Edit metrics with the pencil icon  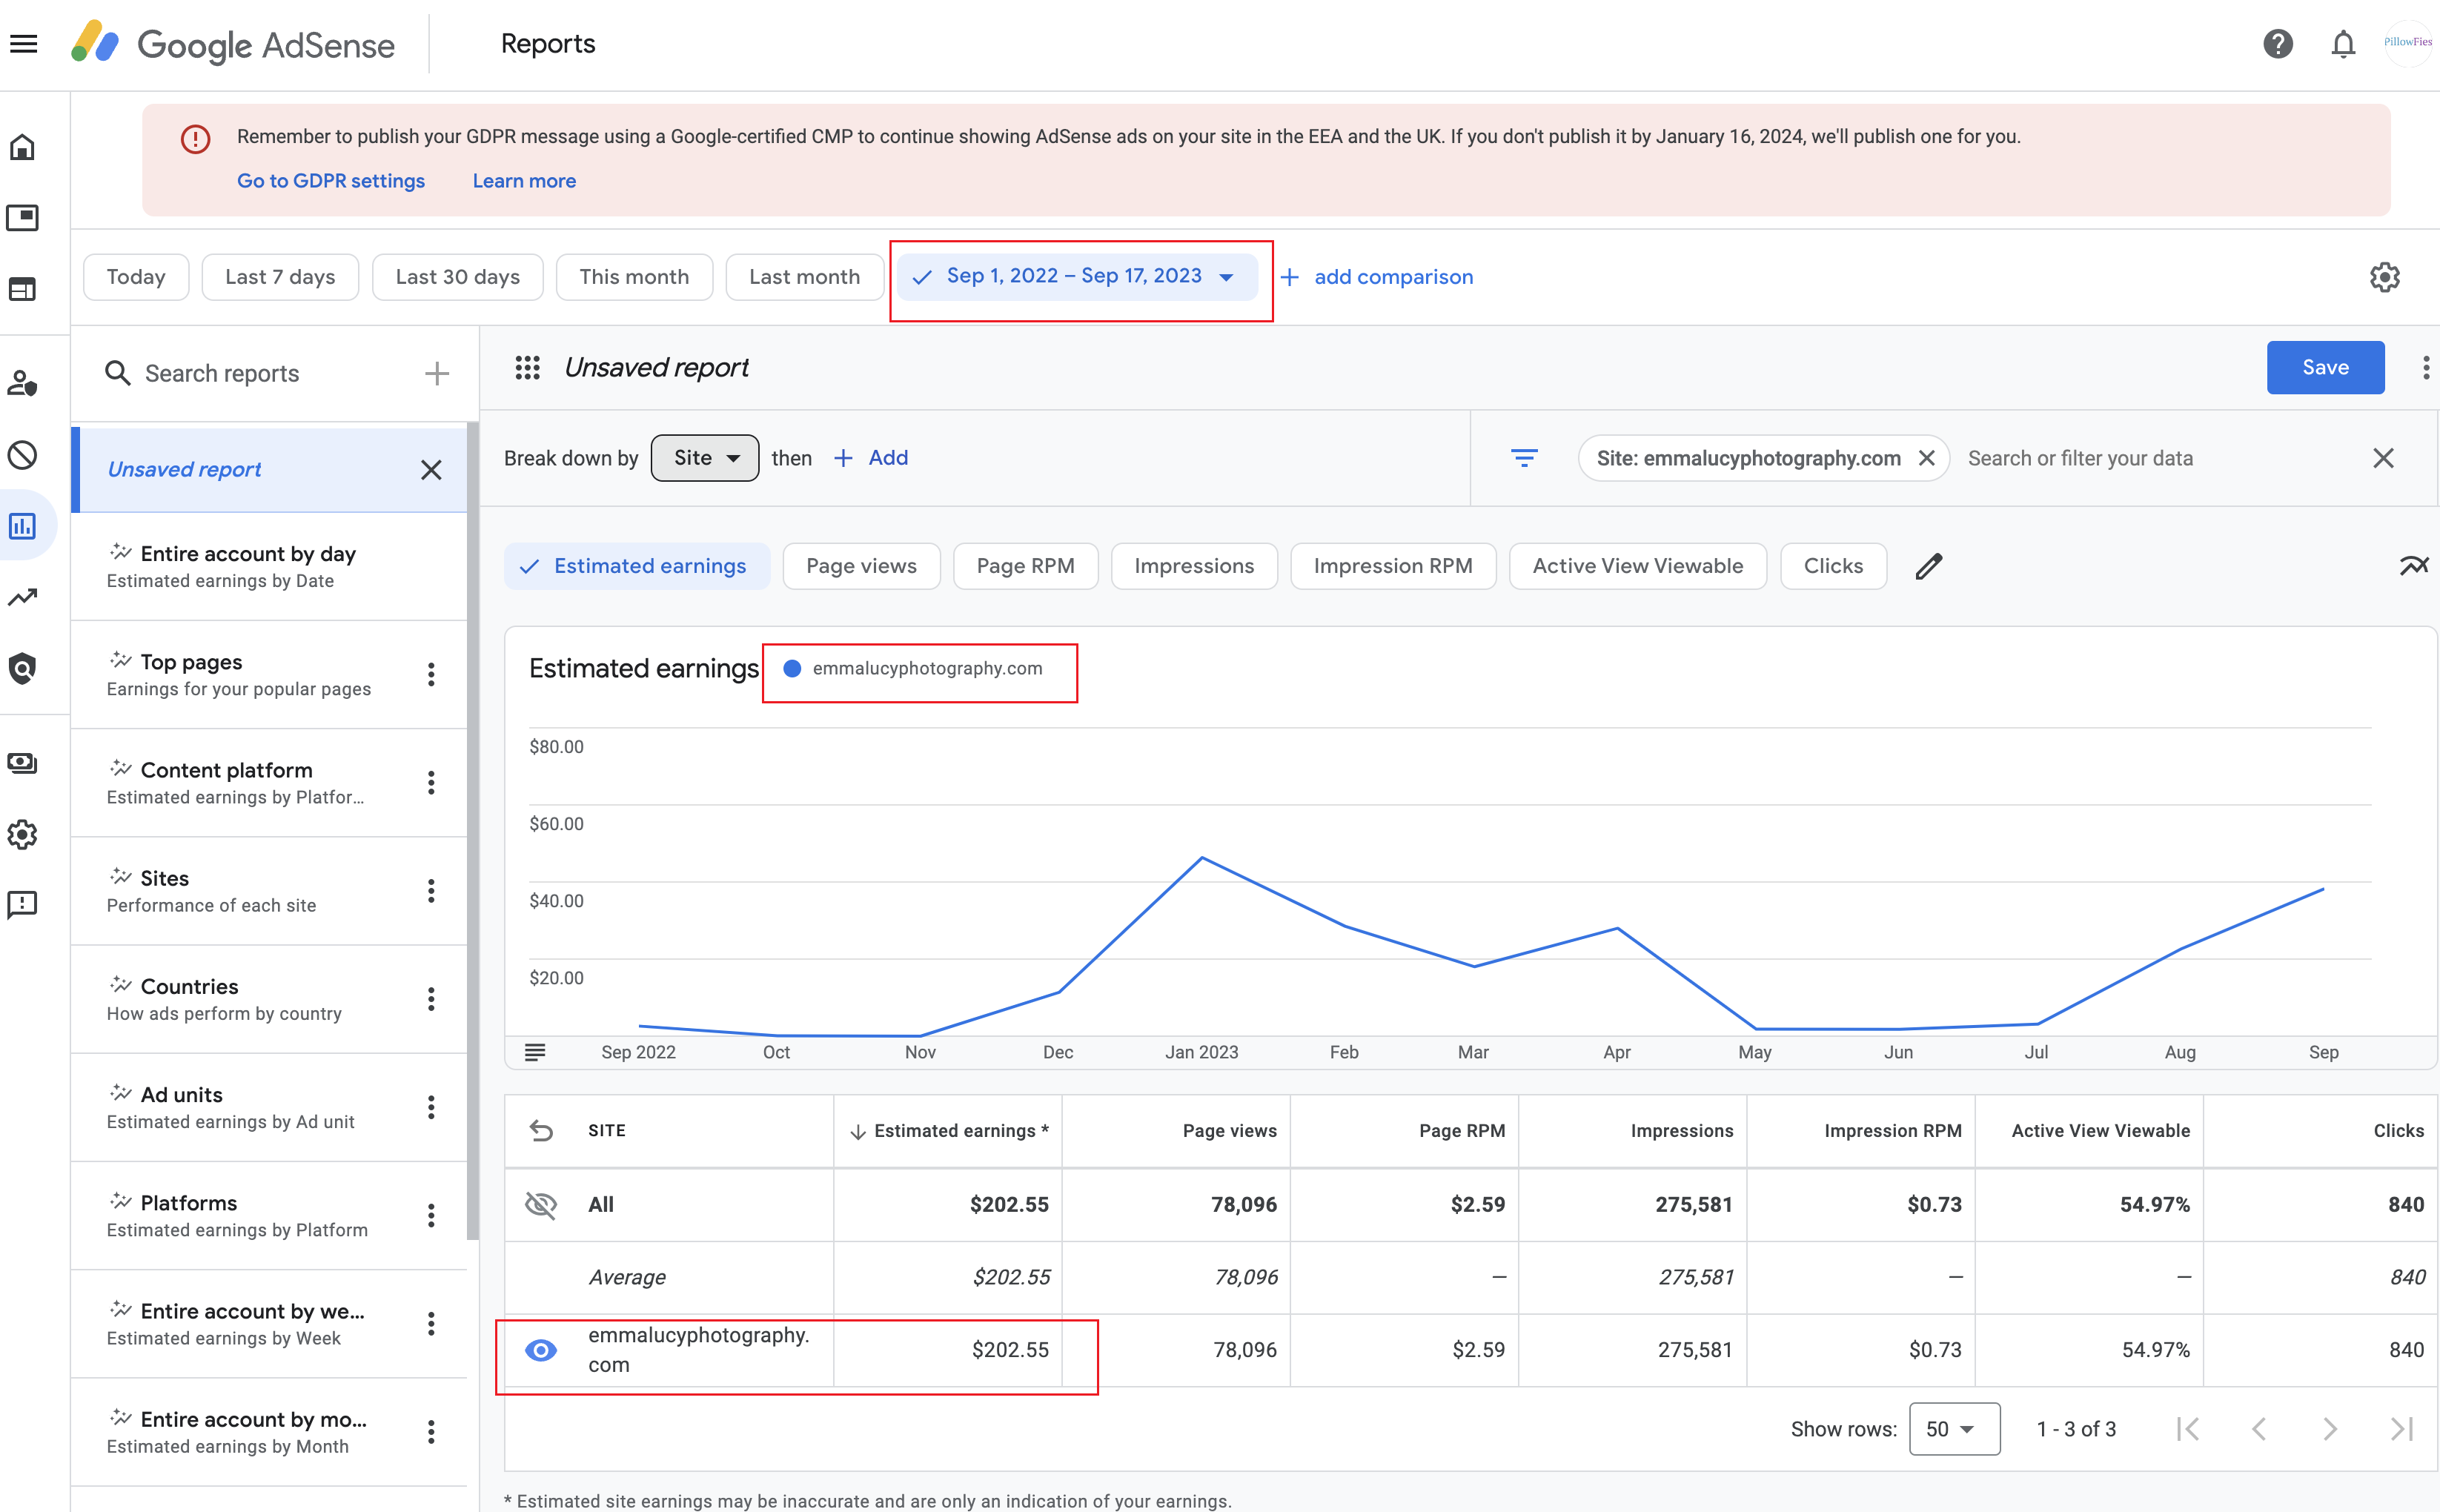coord(1928,566)
